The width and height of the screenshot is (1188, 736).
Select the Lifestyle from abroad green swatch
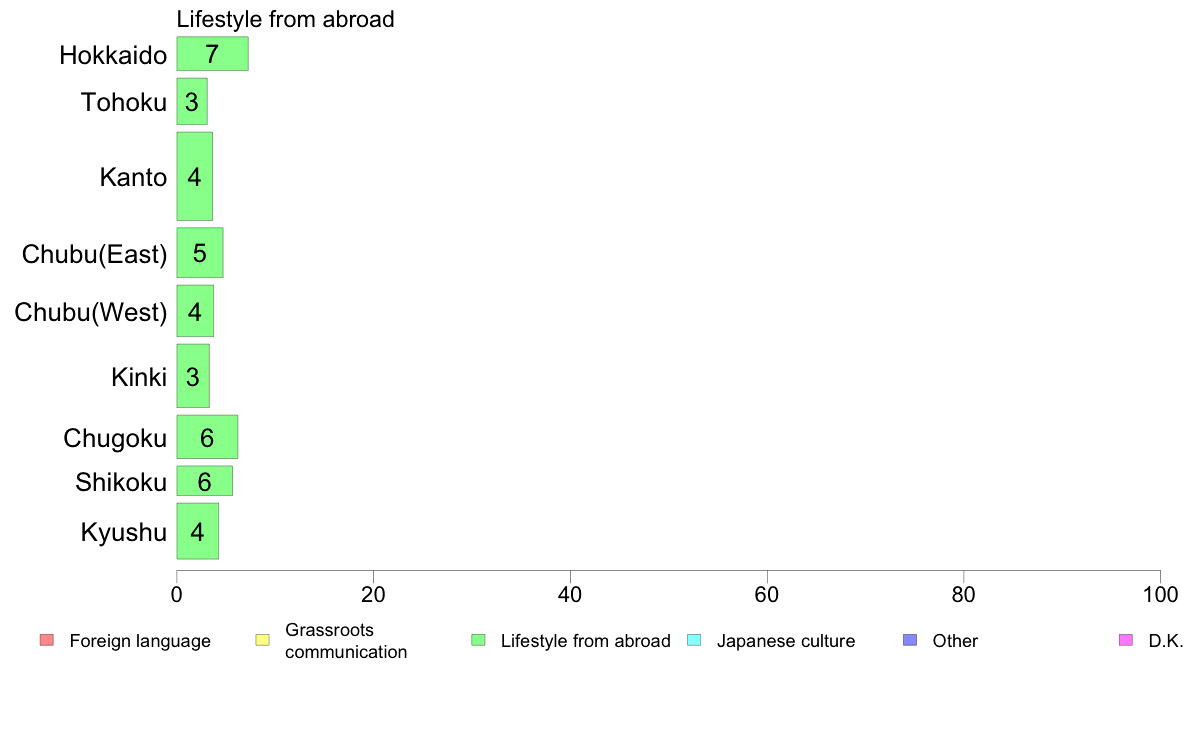tap(478, 640)
